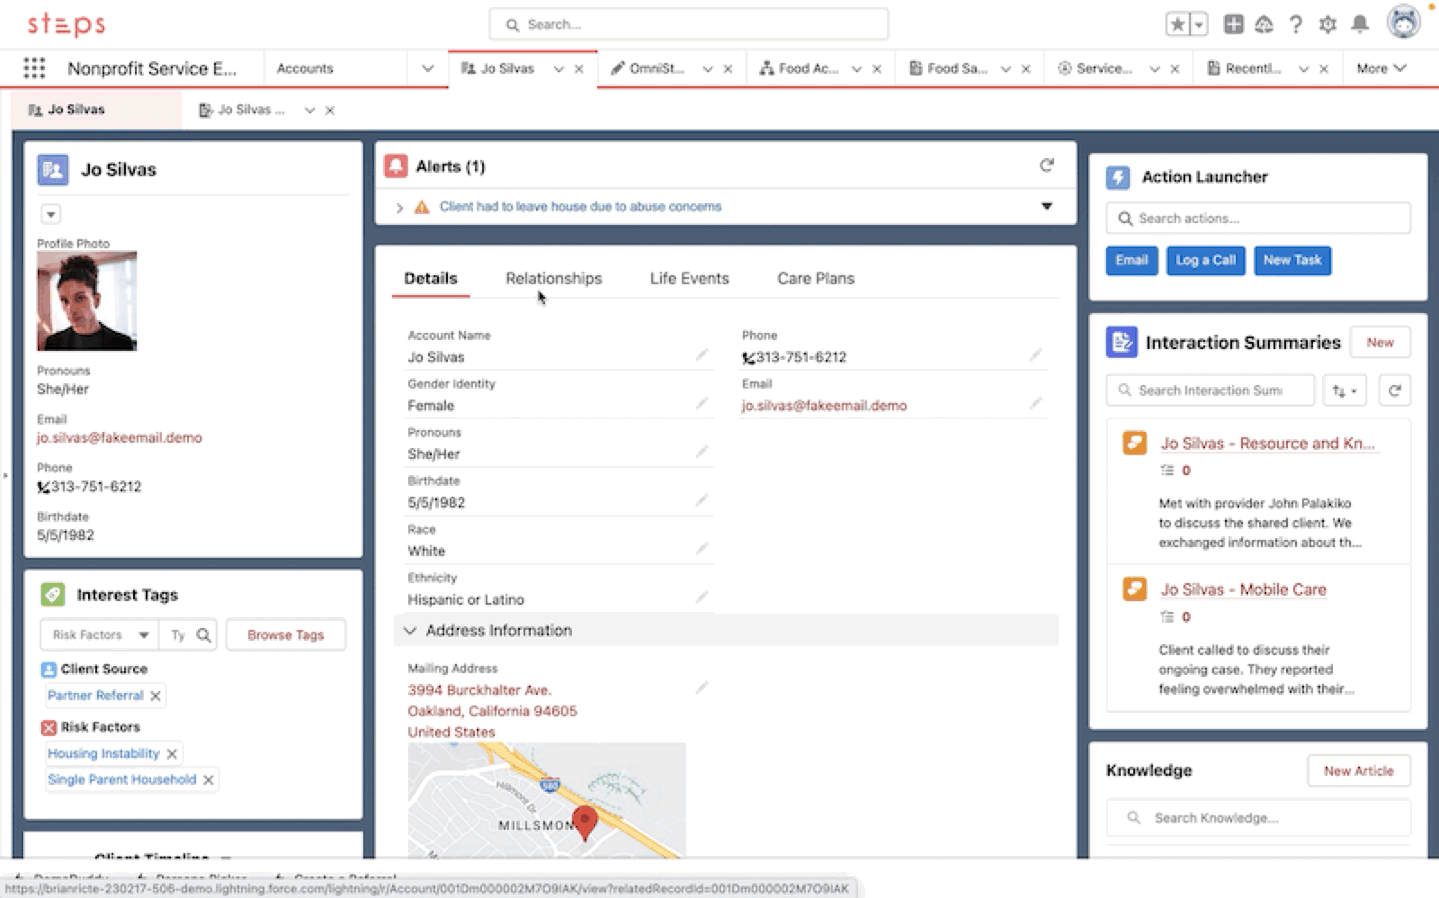The image size is (1439, 898).
Task: Edit the Ethnicity field pencil
Action: (x=702, y=597)
